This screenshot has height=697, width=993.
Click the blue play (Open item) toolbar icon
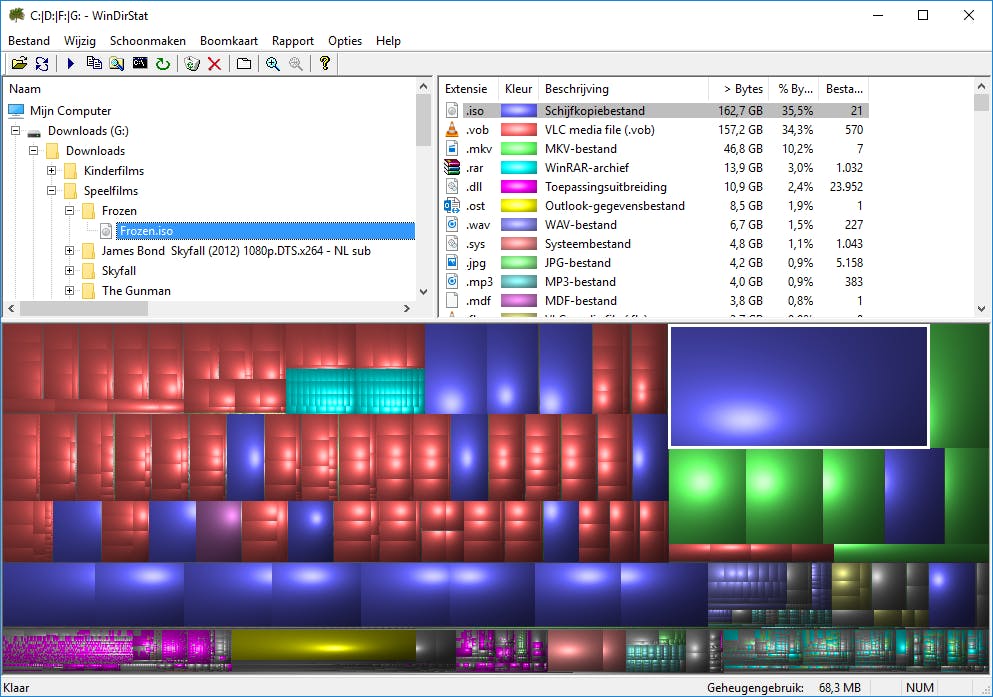click(71, 63)
